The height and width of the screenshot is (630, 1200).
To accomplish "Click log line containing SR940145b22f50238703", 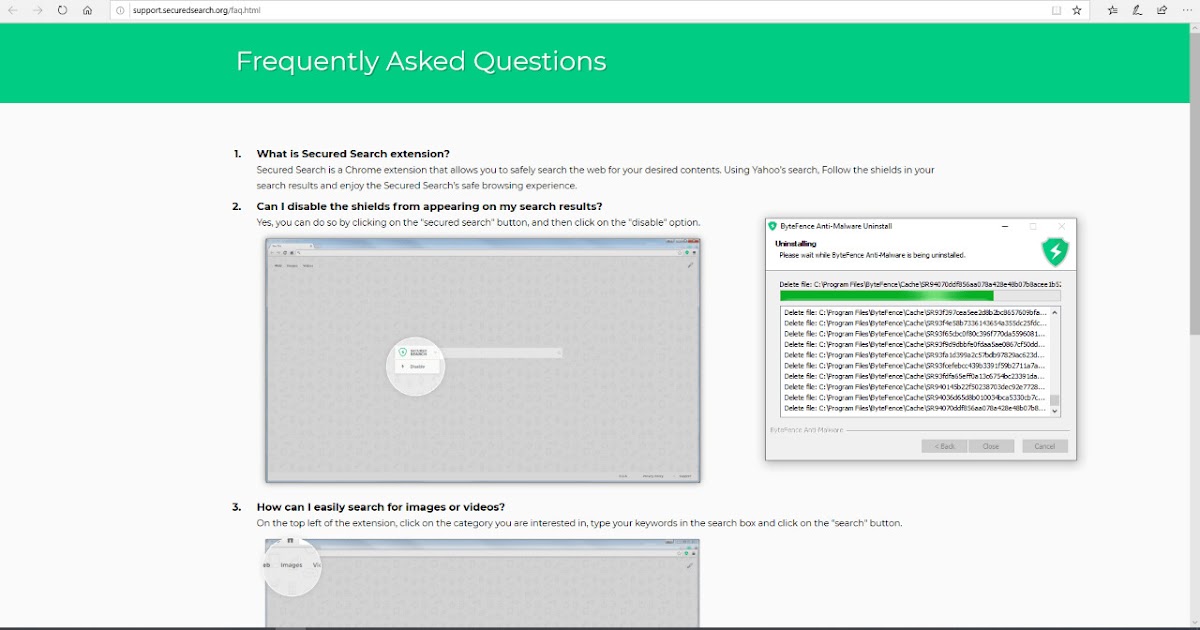I will pos(915,387).
